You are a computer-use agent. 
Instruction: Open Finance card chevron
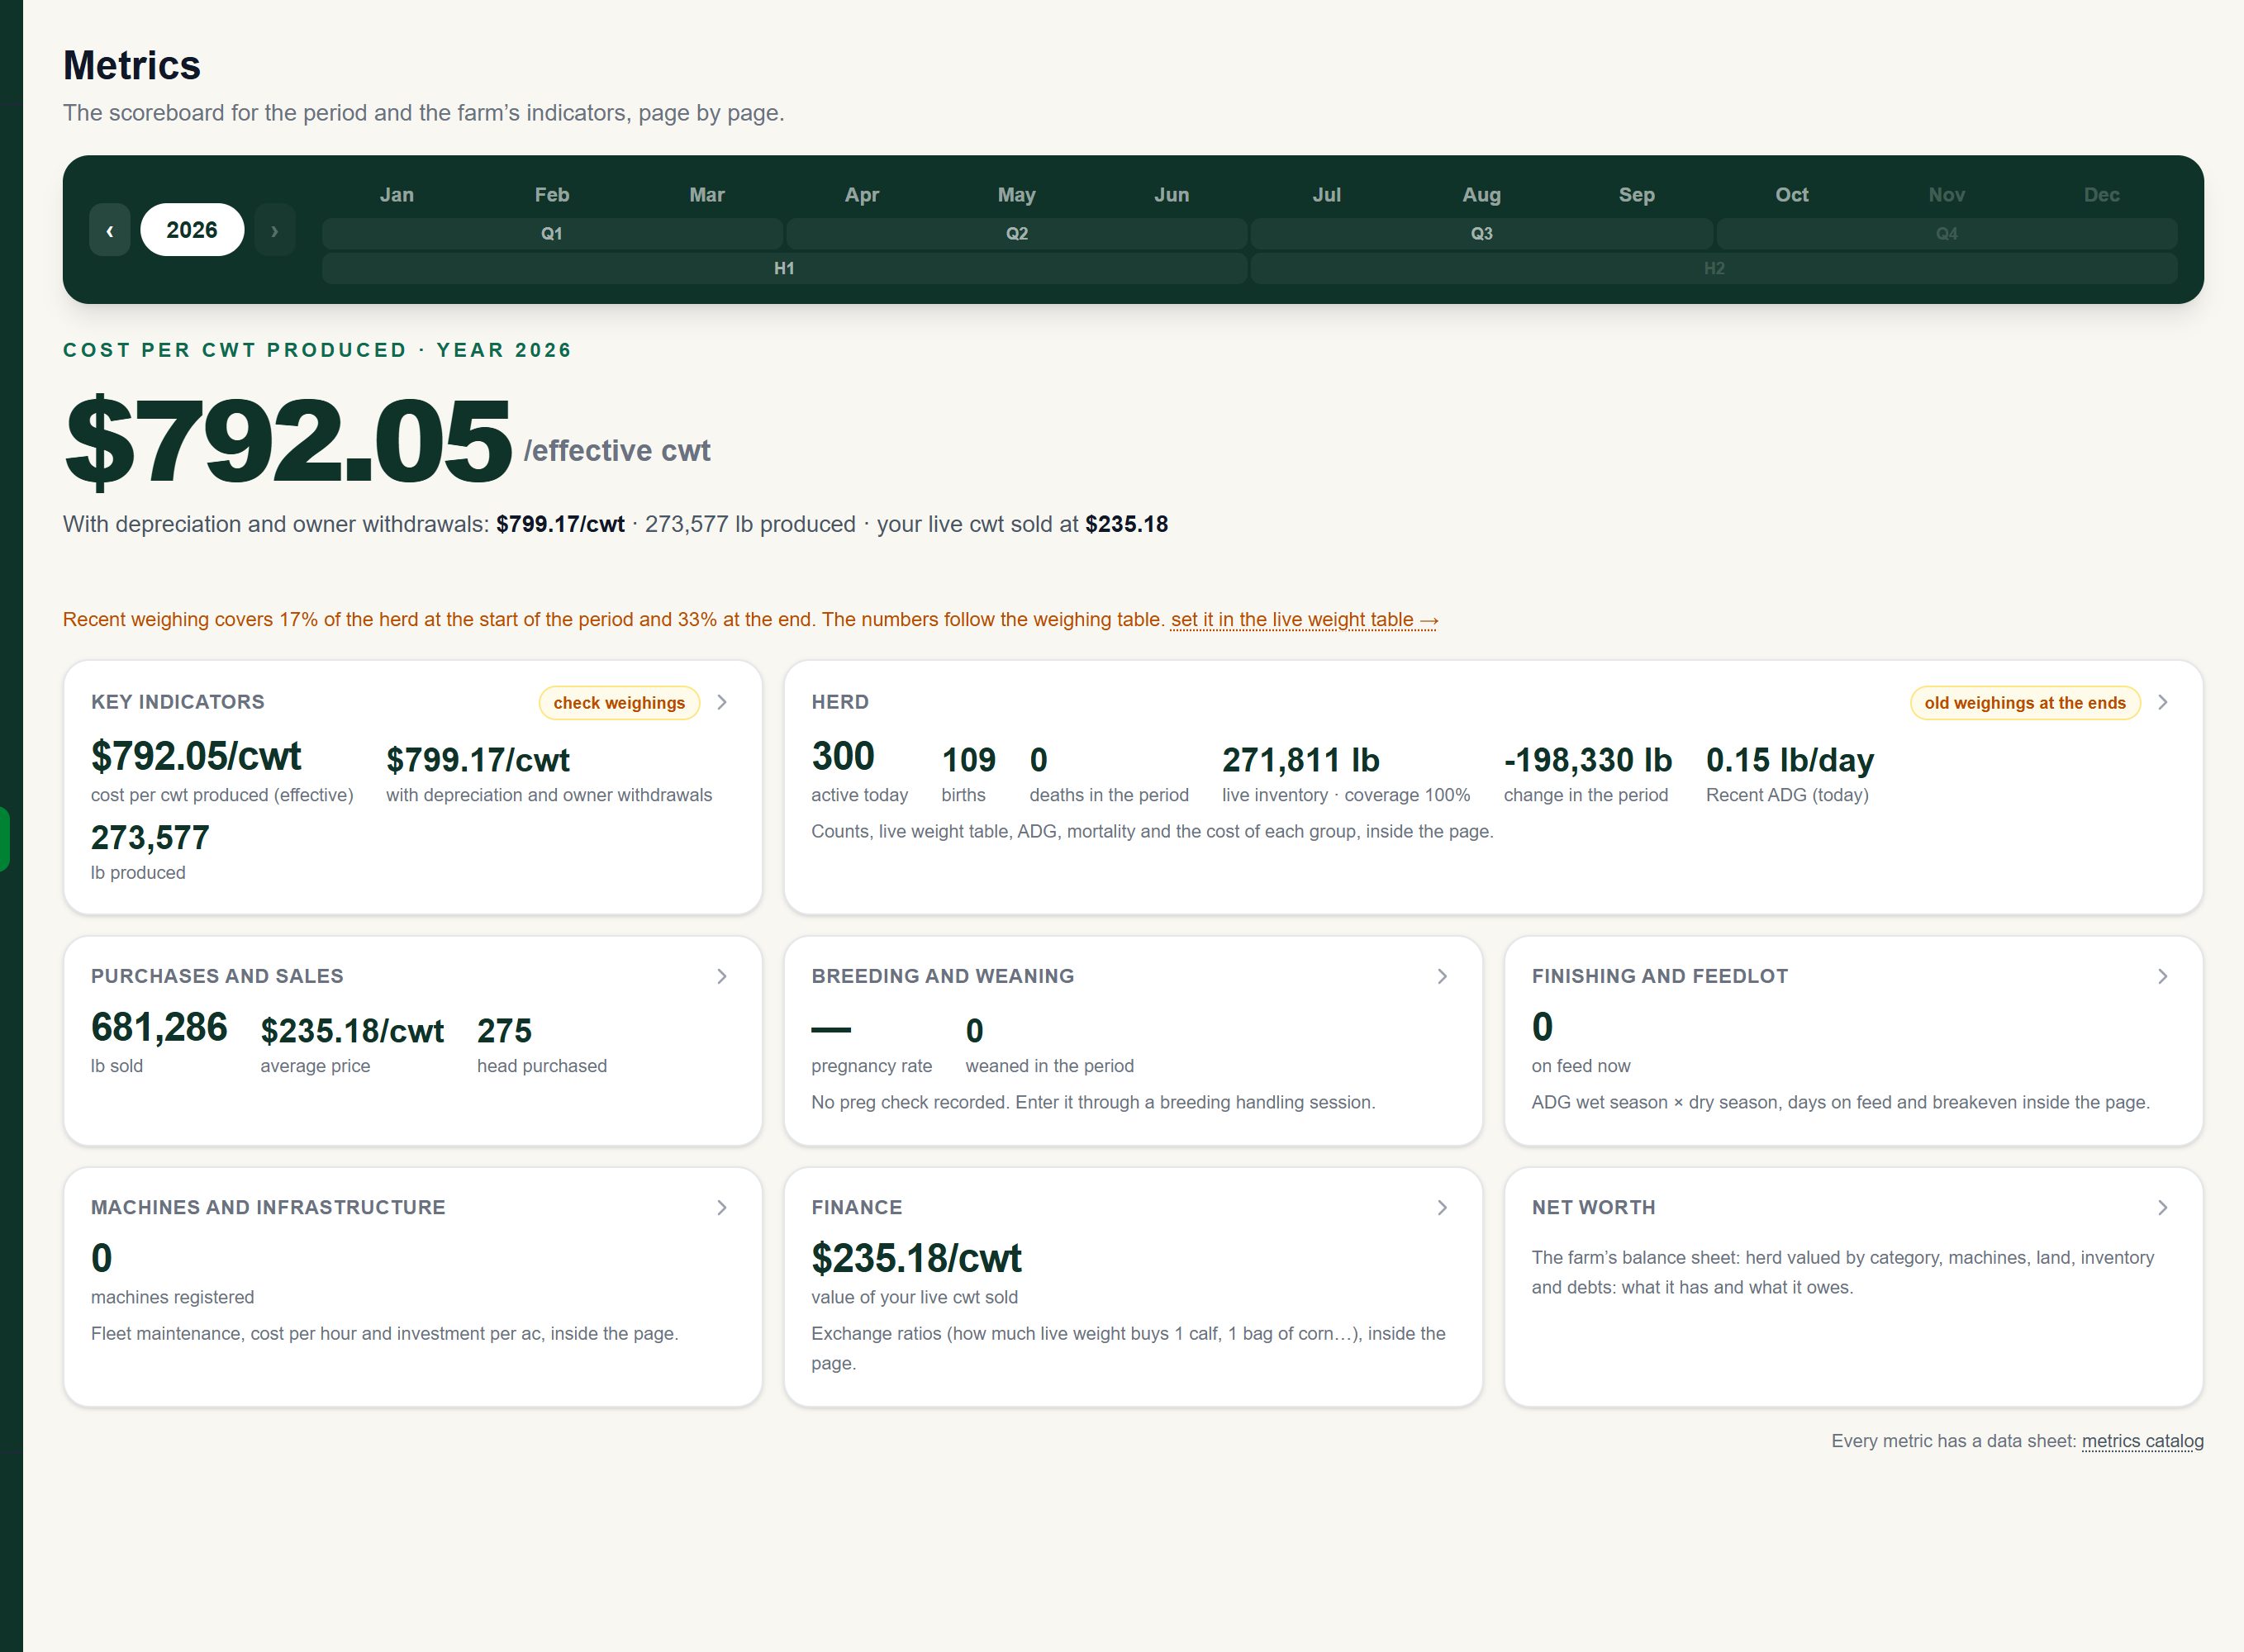tap(1442, 1208)
